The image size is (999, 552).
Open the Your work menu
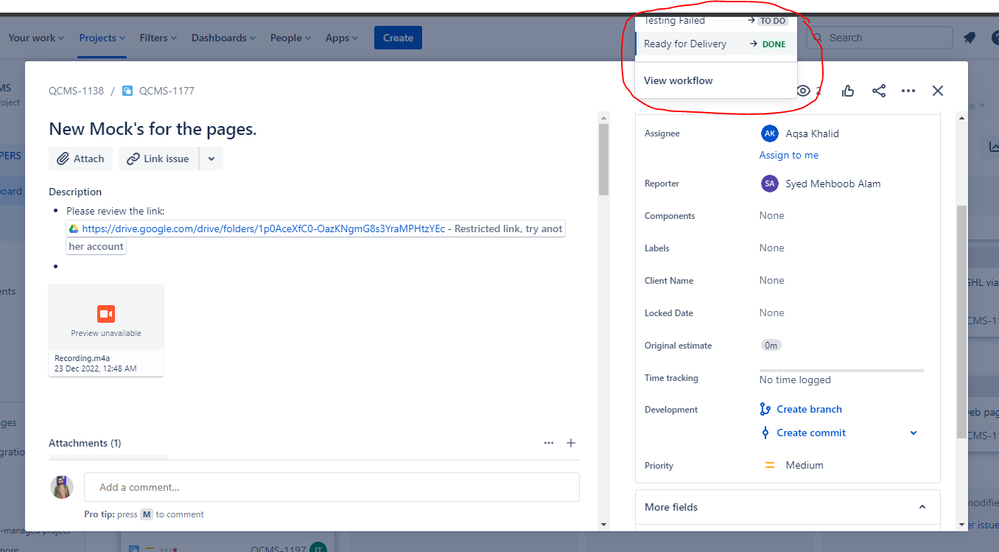pos(36,38)
